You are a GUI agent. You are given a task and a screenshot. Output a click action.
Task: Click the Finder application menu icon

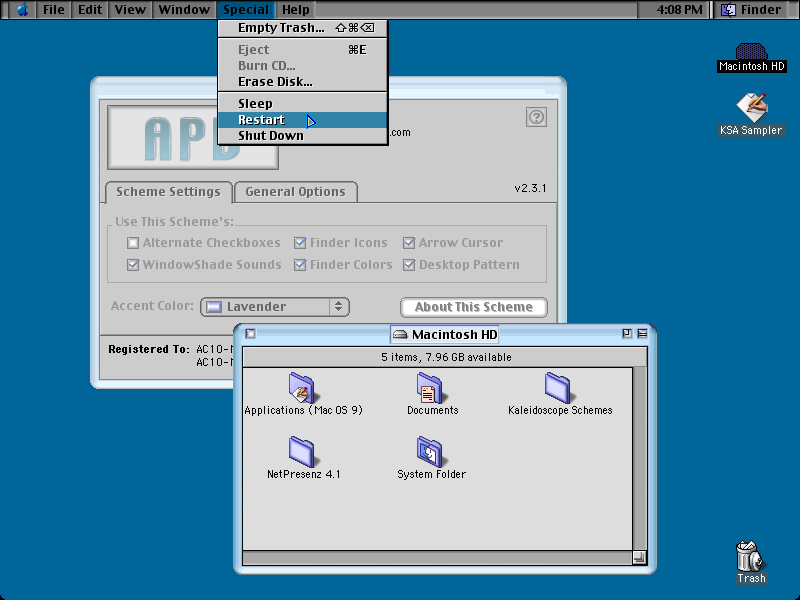(729, 10)
